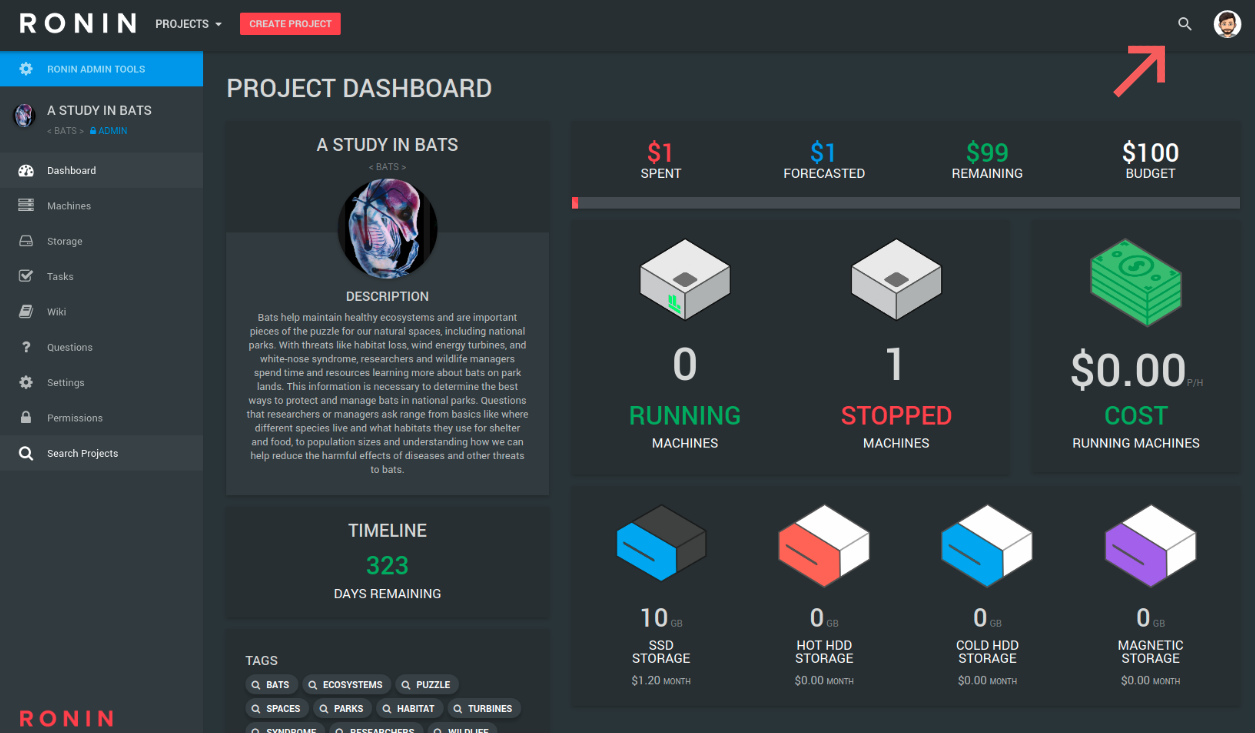The width and height of the screenshot is (1255, 733).
Task: Click the ADMIN lock label under the project name
Action: [x=108, y=131]
